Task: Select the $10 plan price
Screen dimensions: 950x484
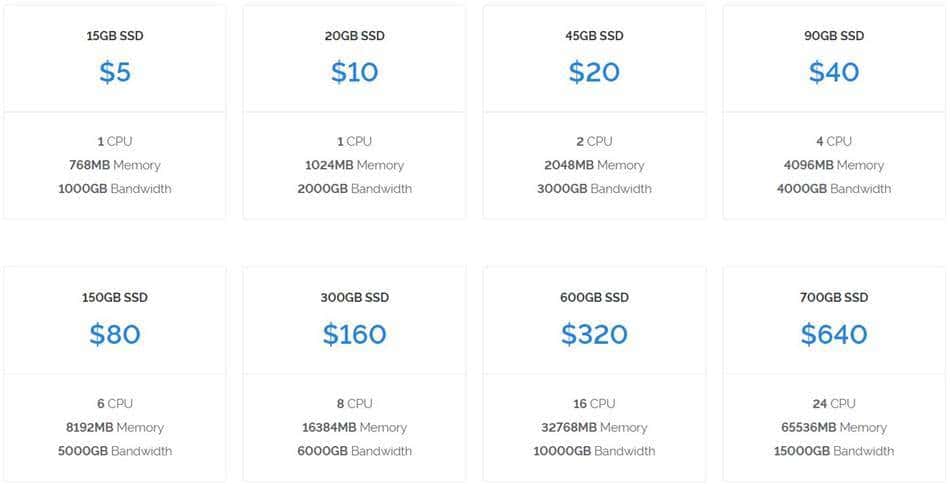Action: pos(354,72)
